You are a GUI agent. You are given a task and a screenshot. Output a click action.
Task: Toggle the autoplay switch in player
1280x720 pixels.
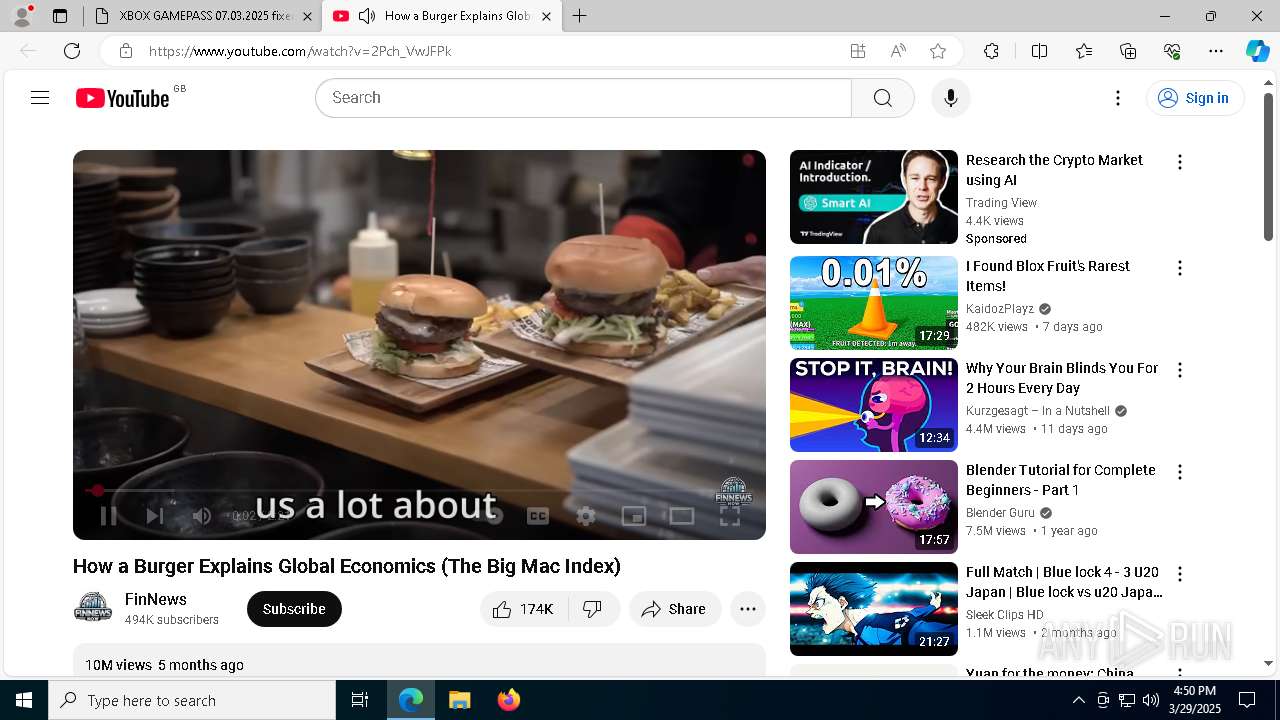coord(490,516)
